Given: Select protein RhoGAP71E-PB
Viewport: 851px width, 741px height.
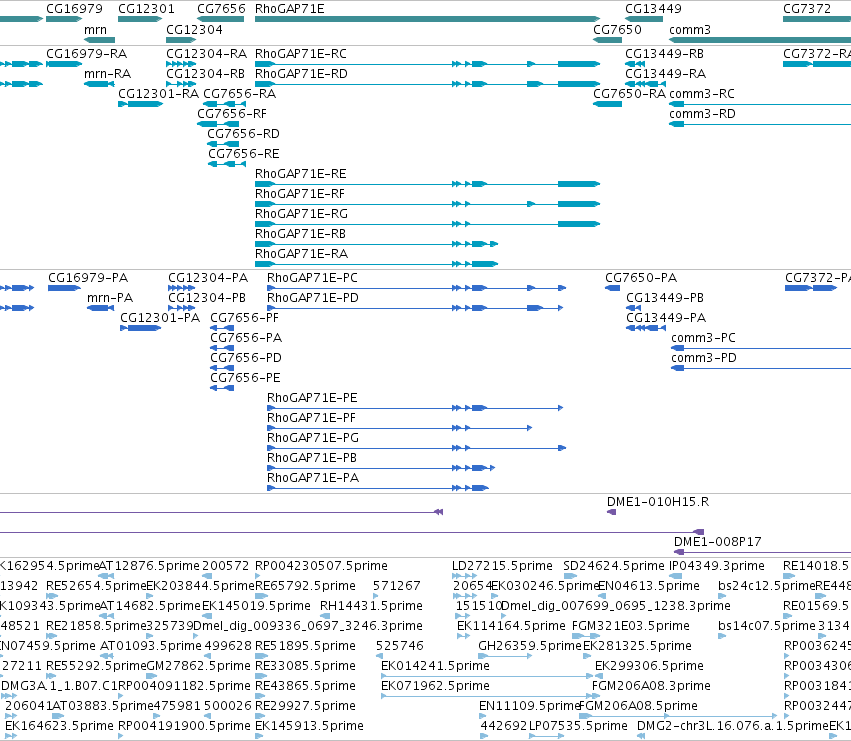Looking at the screenshot, I should click(381, 468).
